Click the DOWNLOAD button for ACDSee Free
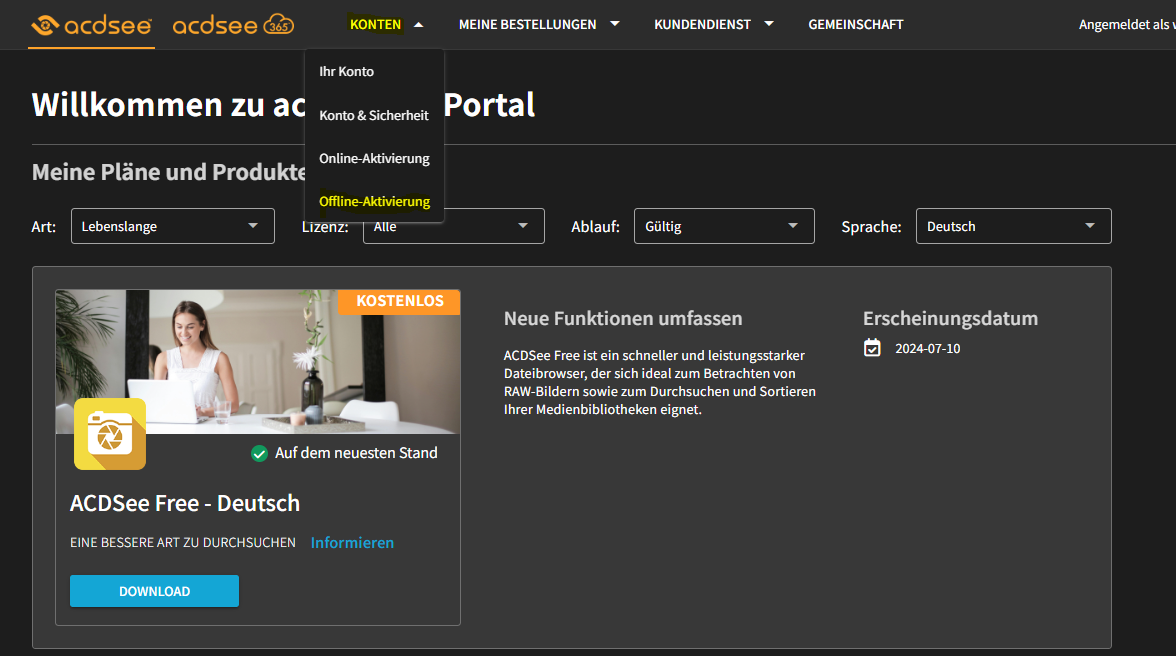Viewport: 1176px width, 656px height. 154,592
